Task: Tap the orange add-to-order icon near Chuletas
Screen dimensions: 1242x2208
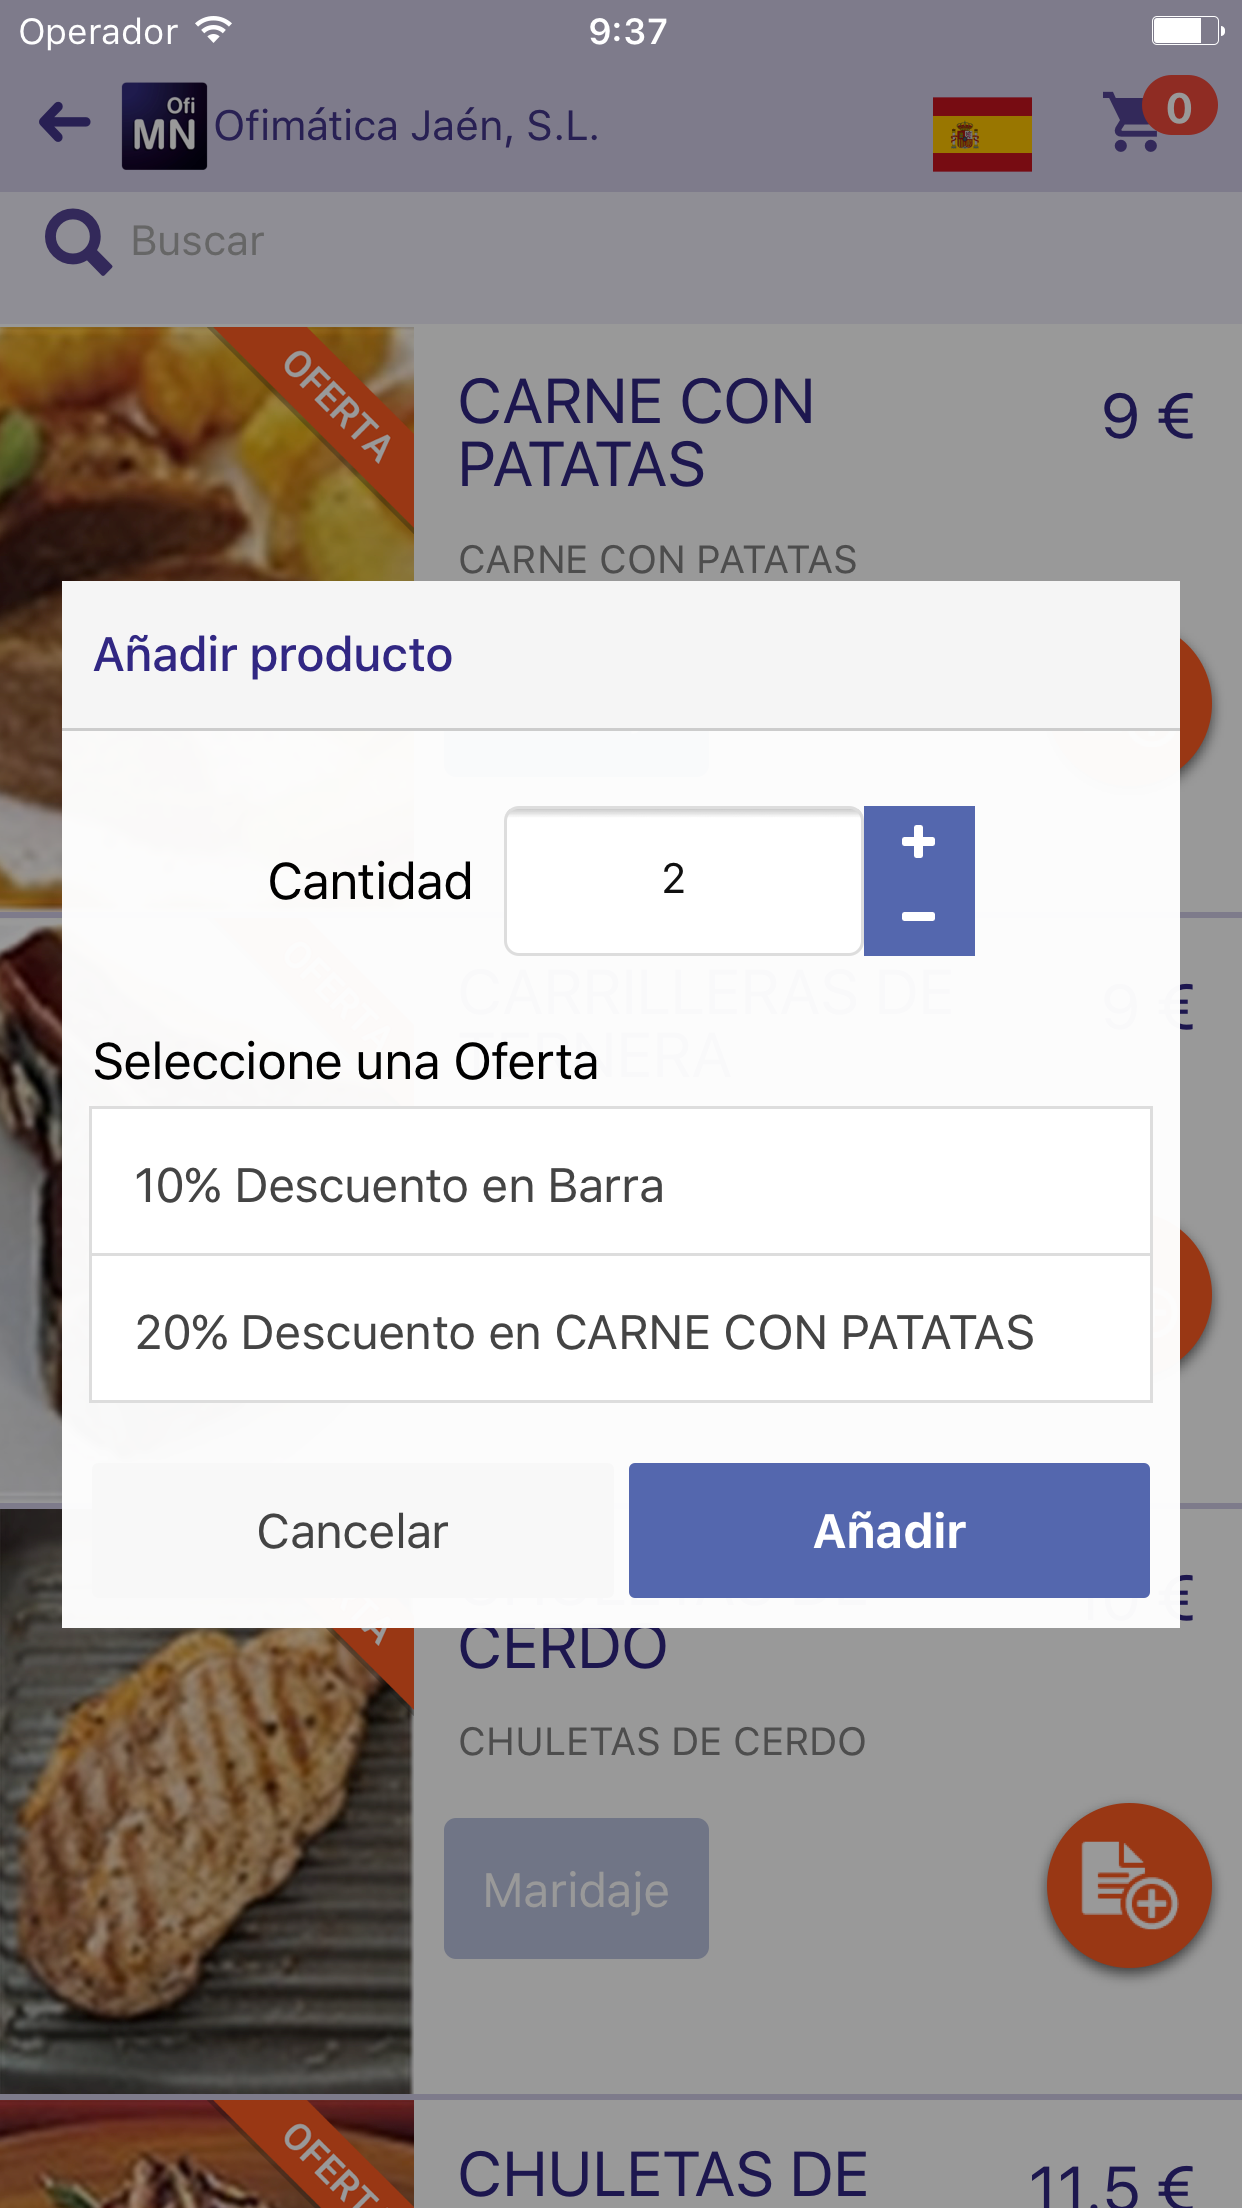Action: pyautogui.click(x=1130, y=1886)
